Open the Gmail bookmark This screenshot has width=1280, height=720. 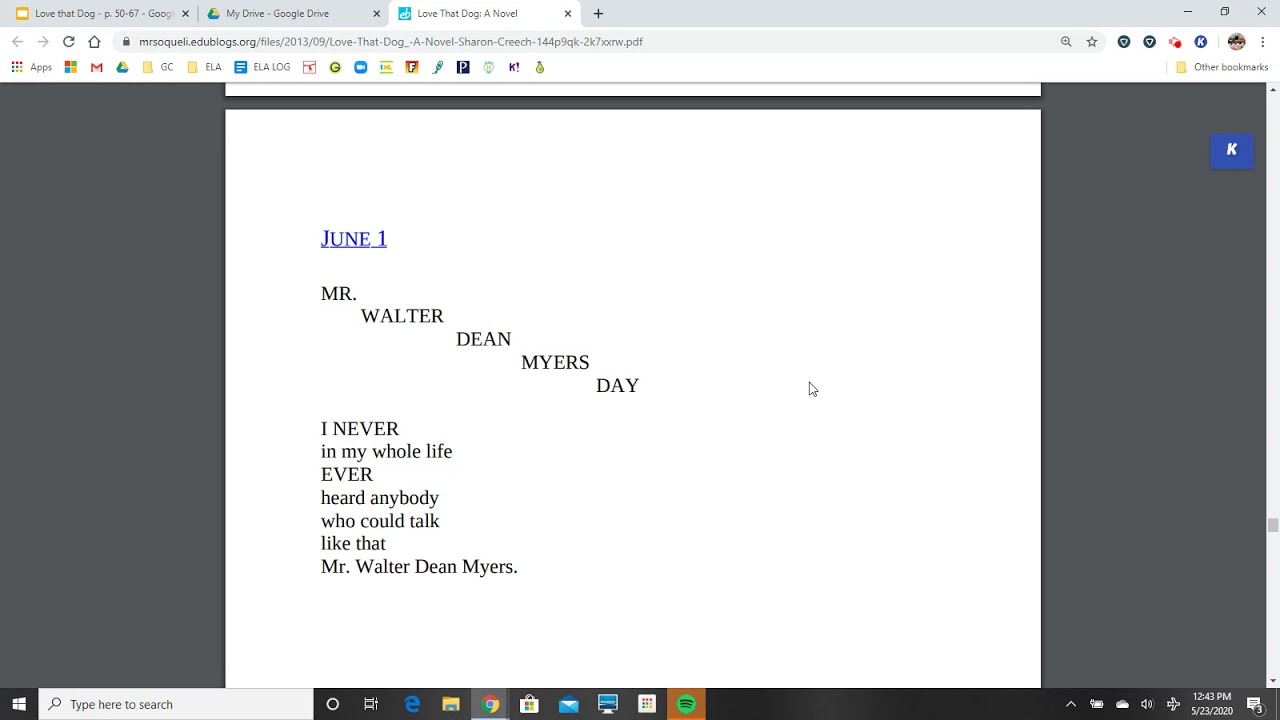(96, 67)
